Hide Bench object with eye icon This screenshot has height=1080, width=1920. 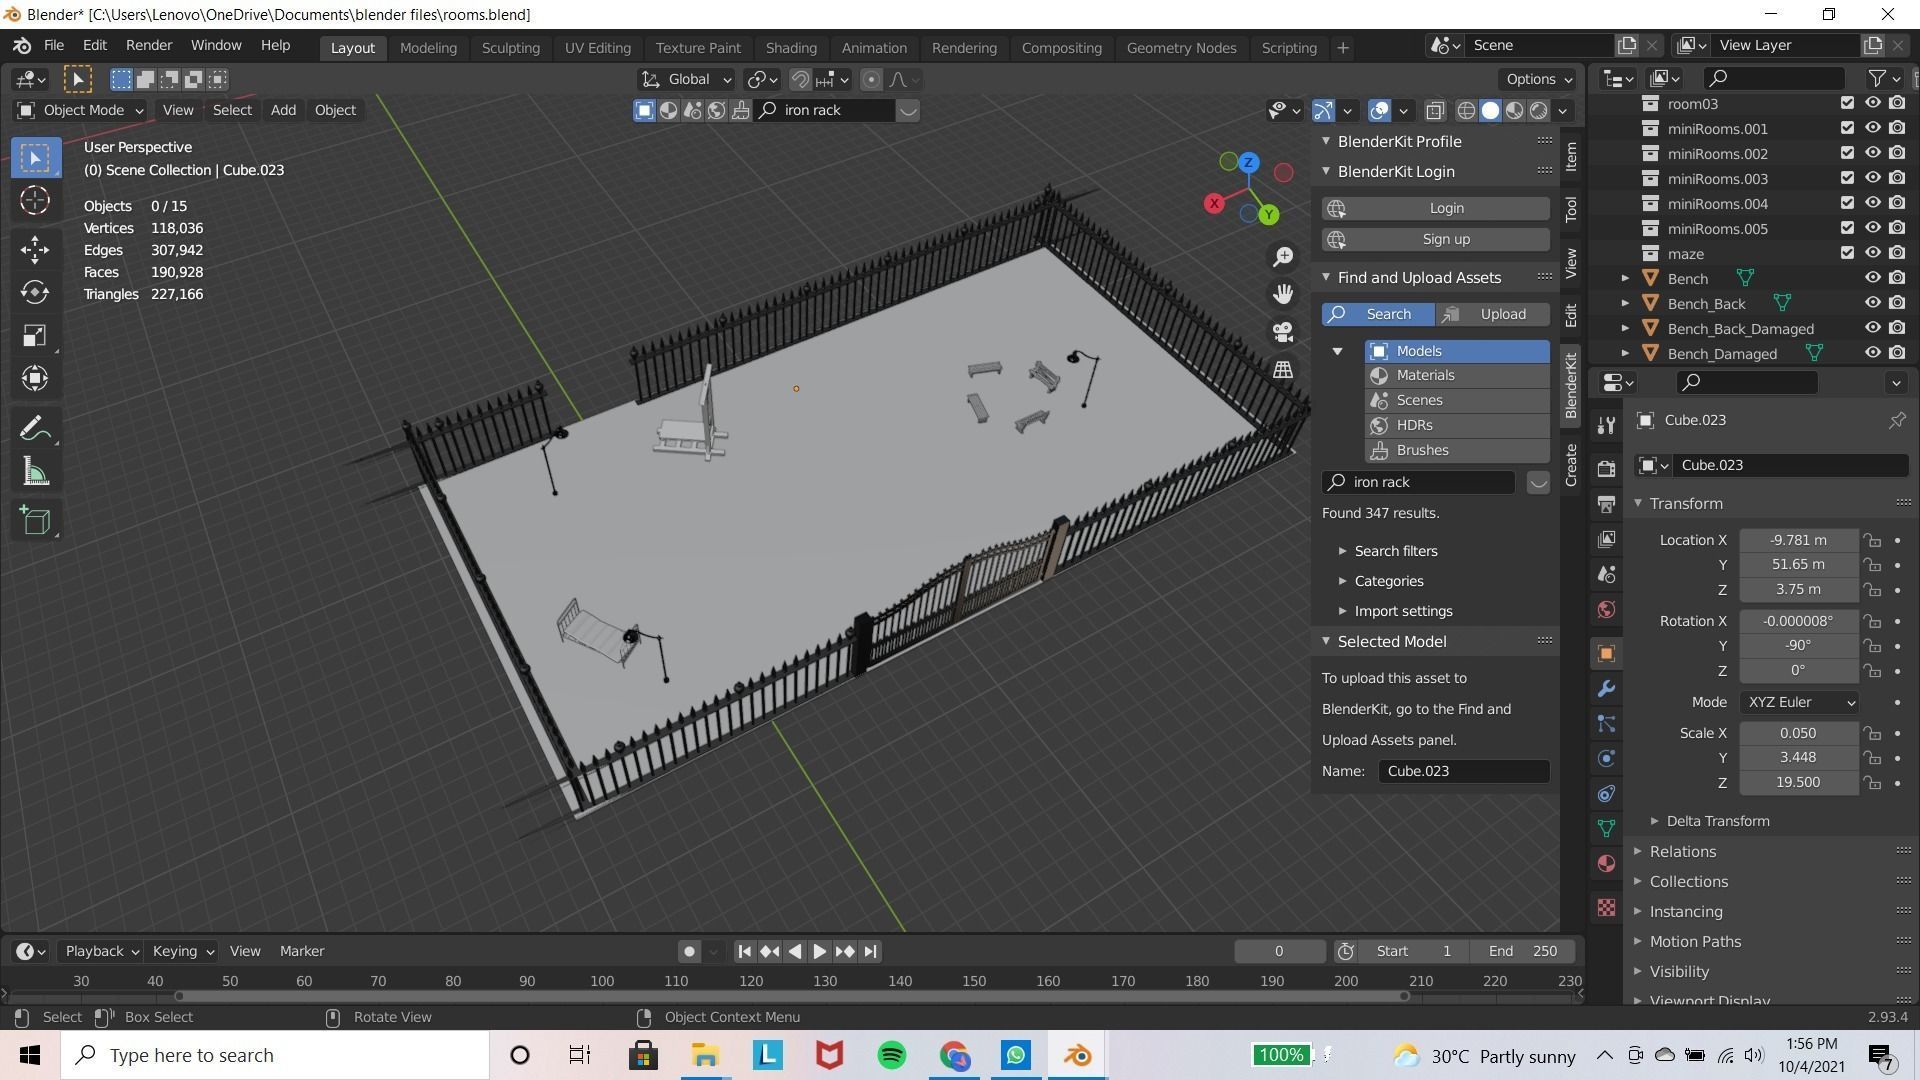pos(1873,278)
